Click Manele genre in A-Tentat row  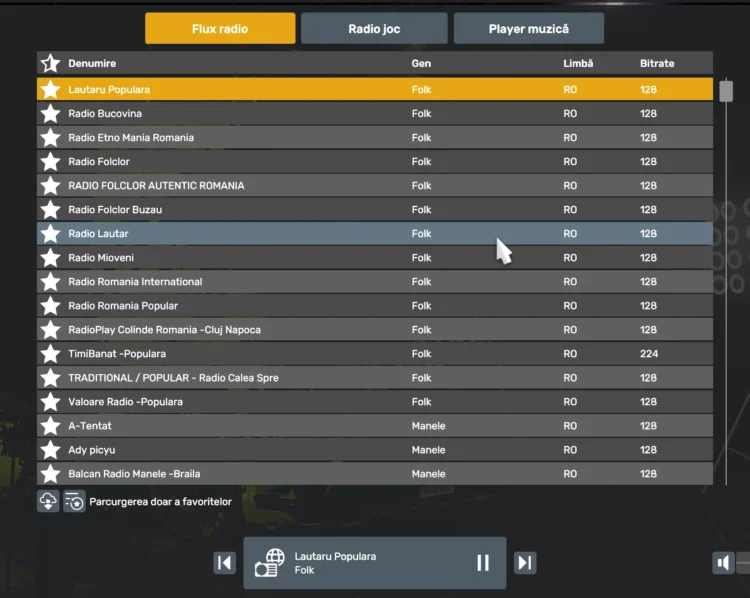pyautogui.click(x=428, y=425)
